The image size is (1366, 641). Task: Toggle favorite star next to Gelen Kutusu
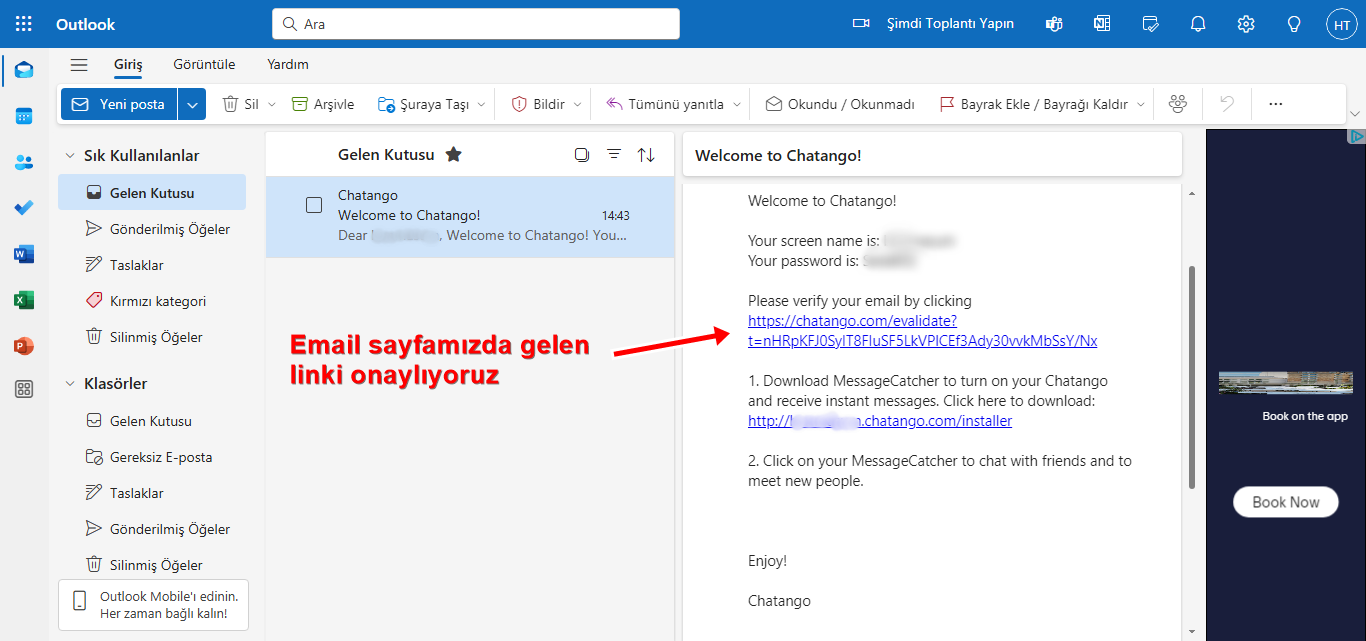click(454, 155)
